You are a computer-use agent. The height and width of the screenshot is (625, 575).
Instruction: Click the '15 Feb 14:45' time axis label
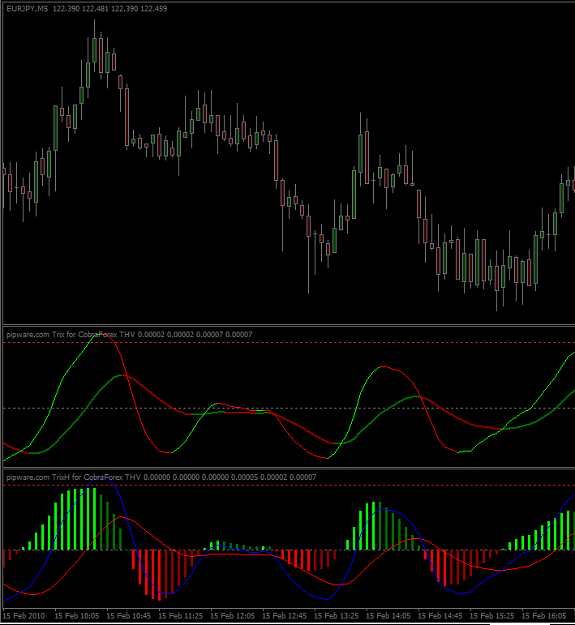coord(440,616)
